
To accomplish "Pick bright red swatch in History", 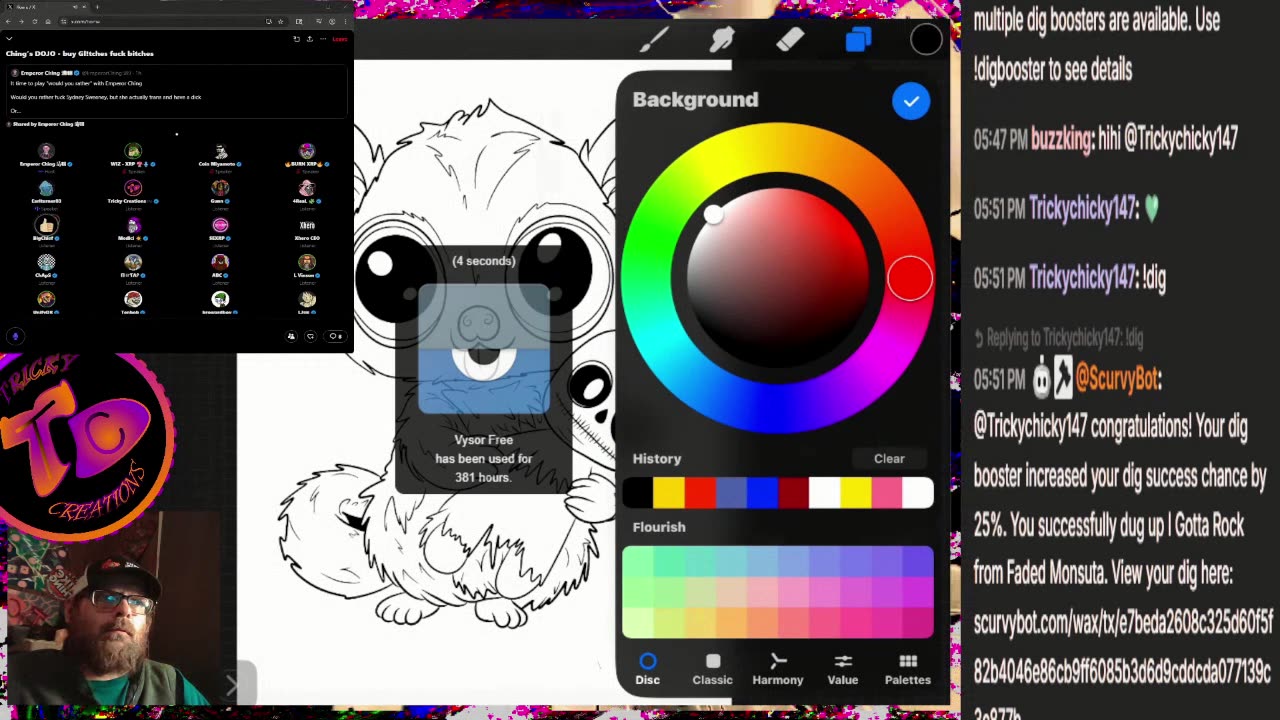I will pos(700,493).
